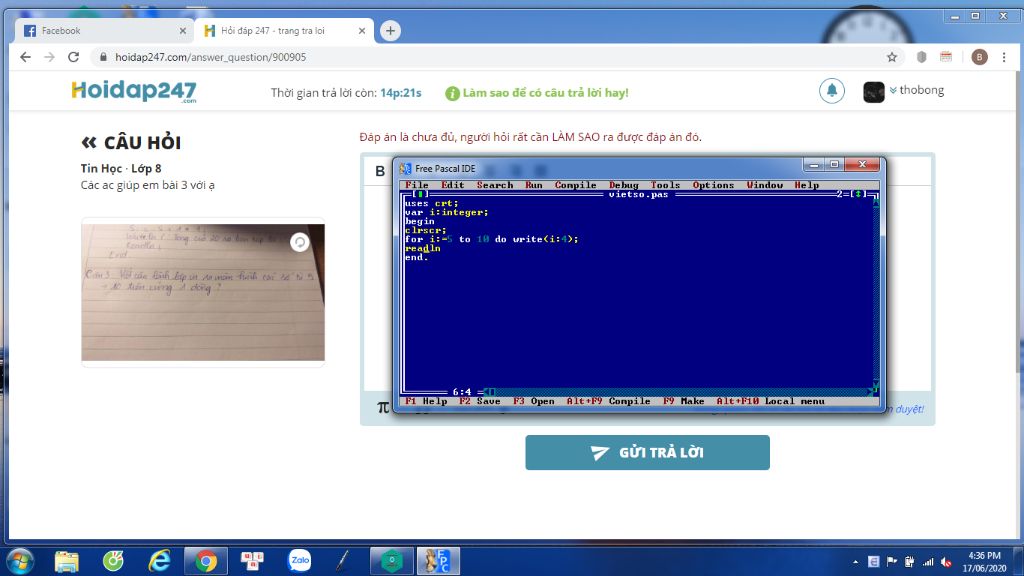Reload the current page
The height and width of the screenshot is (576, 1024).
(x=74, y=57)
